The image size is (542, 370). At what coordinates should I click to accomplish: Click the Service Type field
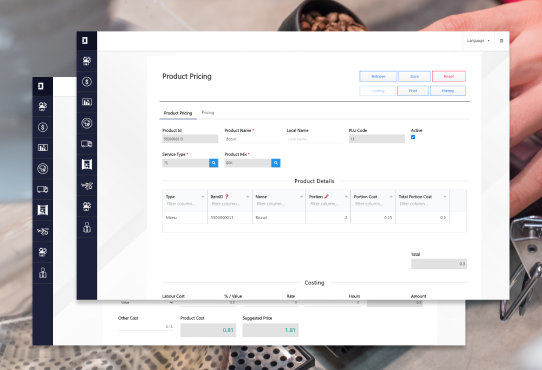point(185,163)
